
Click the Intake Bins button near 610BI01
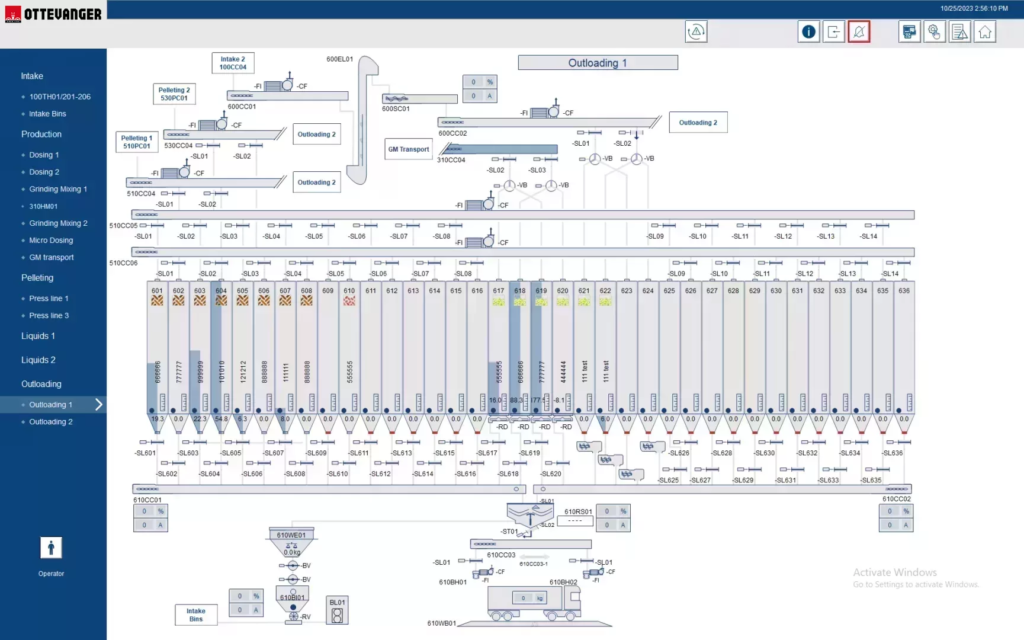(196, 613)
